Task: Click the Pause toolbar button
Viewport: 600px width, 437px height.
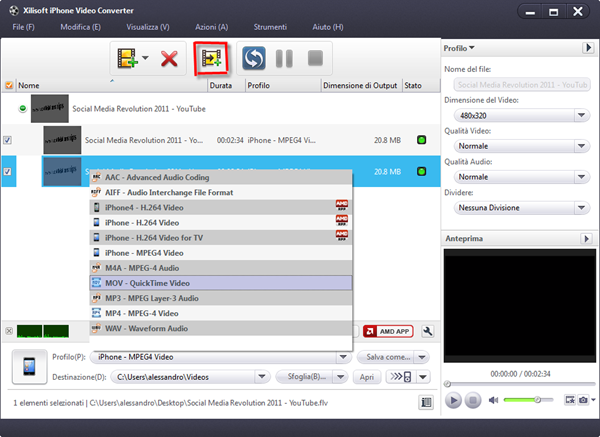Action: pos(284,59)
